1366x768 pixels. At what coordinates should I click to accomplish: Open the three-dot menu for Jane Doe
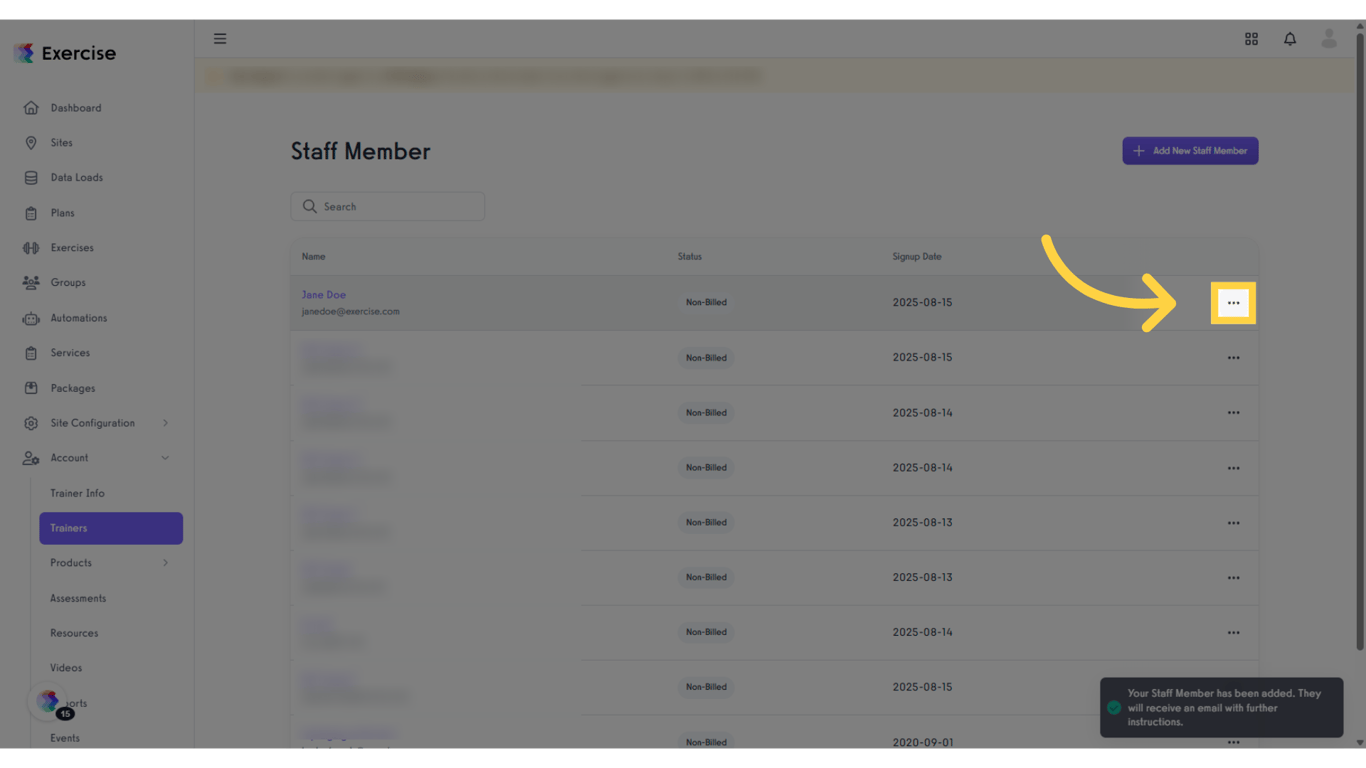1233,303
